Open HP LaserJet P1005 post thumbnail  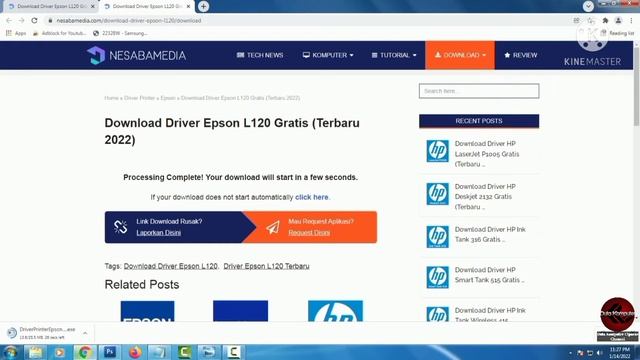coord(438,151)
